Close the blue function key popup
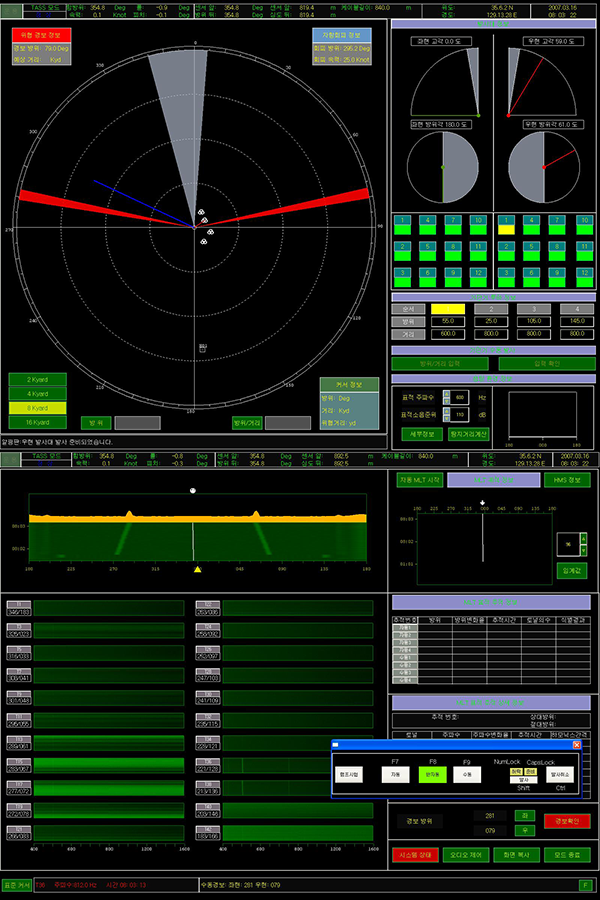 576,745
